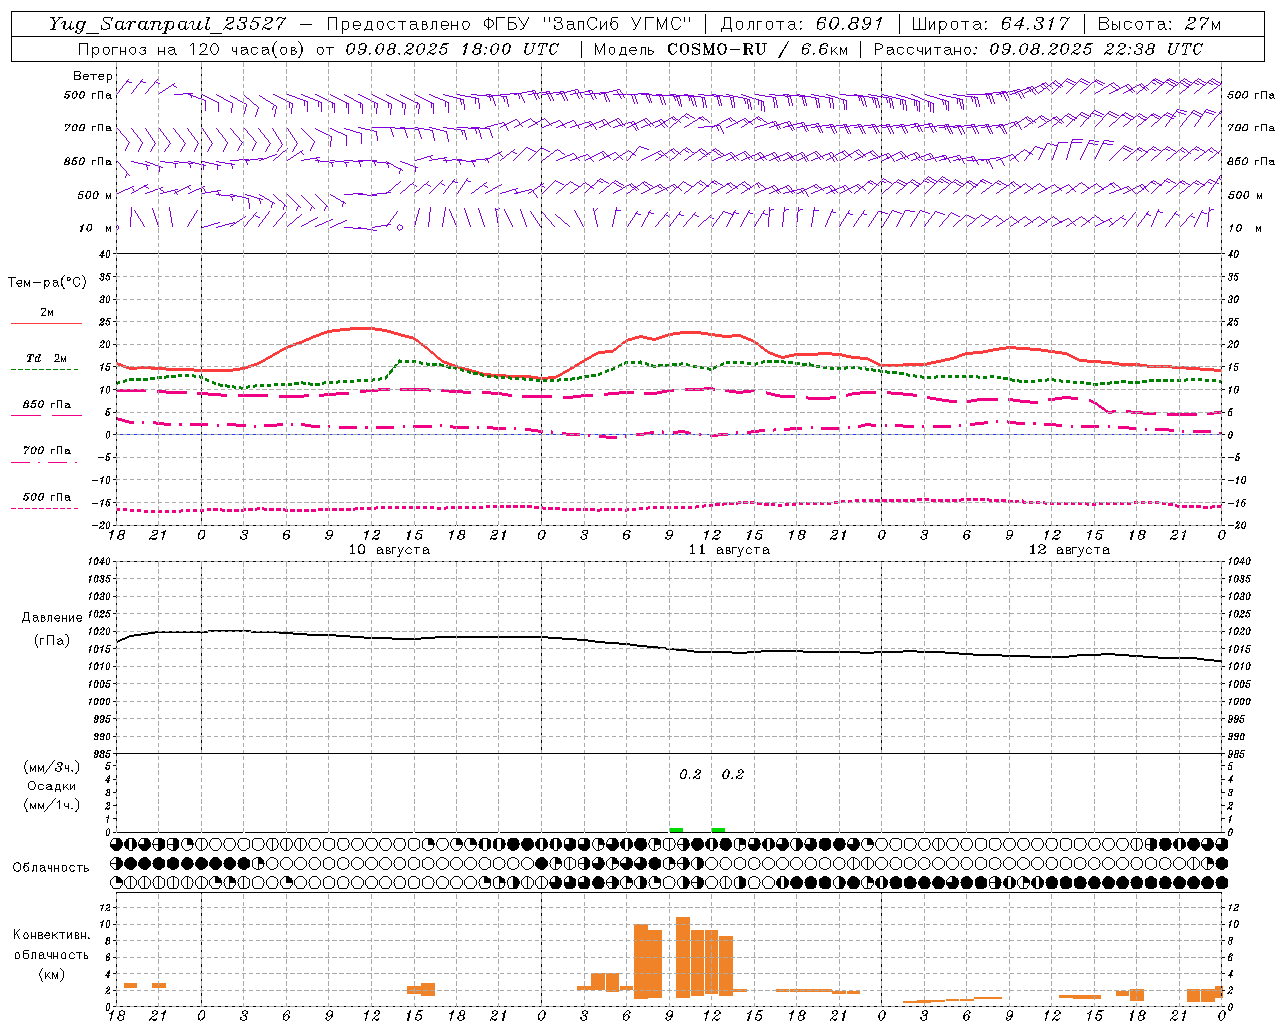Click the tallest orange convective cloud bar
Image resolution: width=1280 pixels, height=1024 pixels.
(683, 957)
